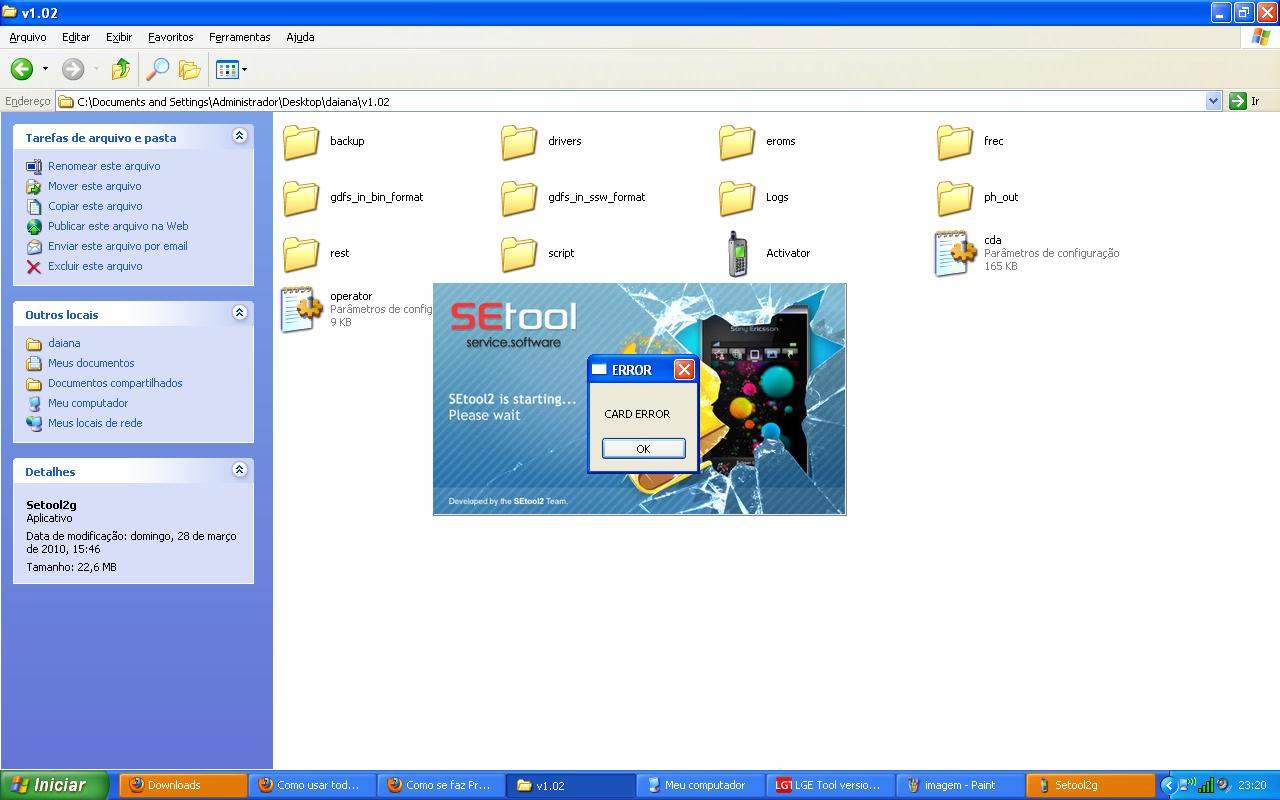Open the Views mode dropdown
The image size is (1280, 800).
coord(231,69)
